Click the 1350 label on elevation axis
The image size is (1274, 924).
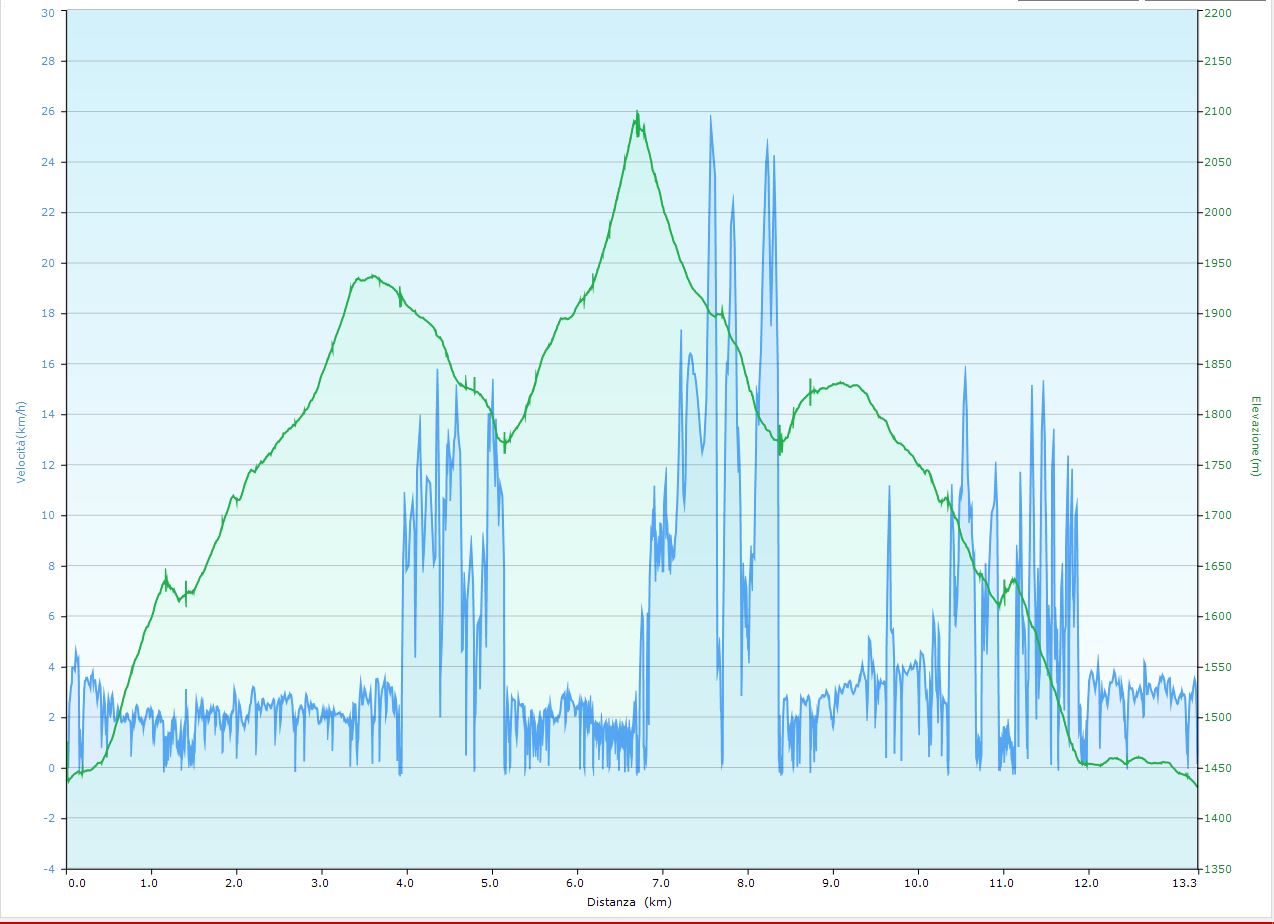coord(1218,869)
